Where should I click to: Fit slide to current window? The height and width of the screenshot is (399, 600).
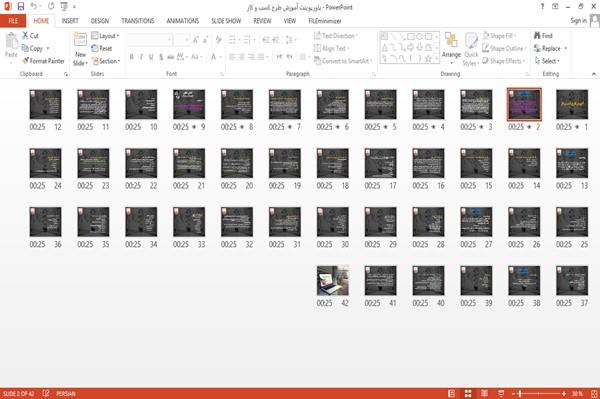point(594,393)
